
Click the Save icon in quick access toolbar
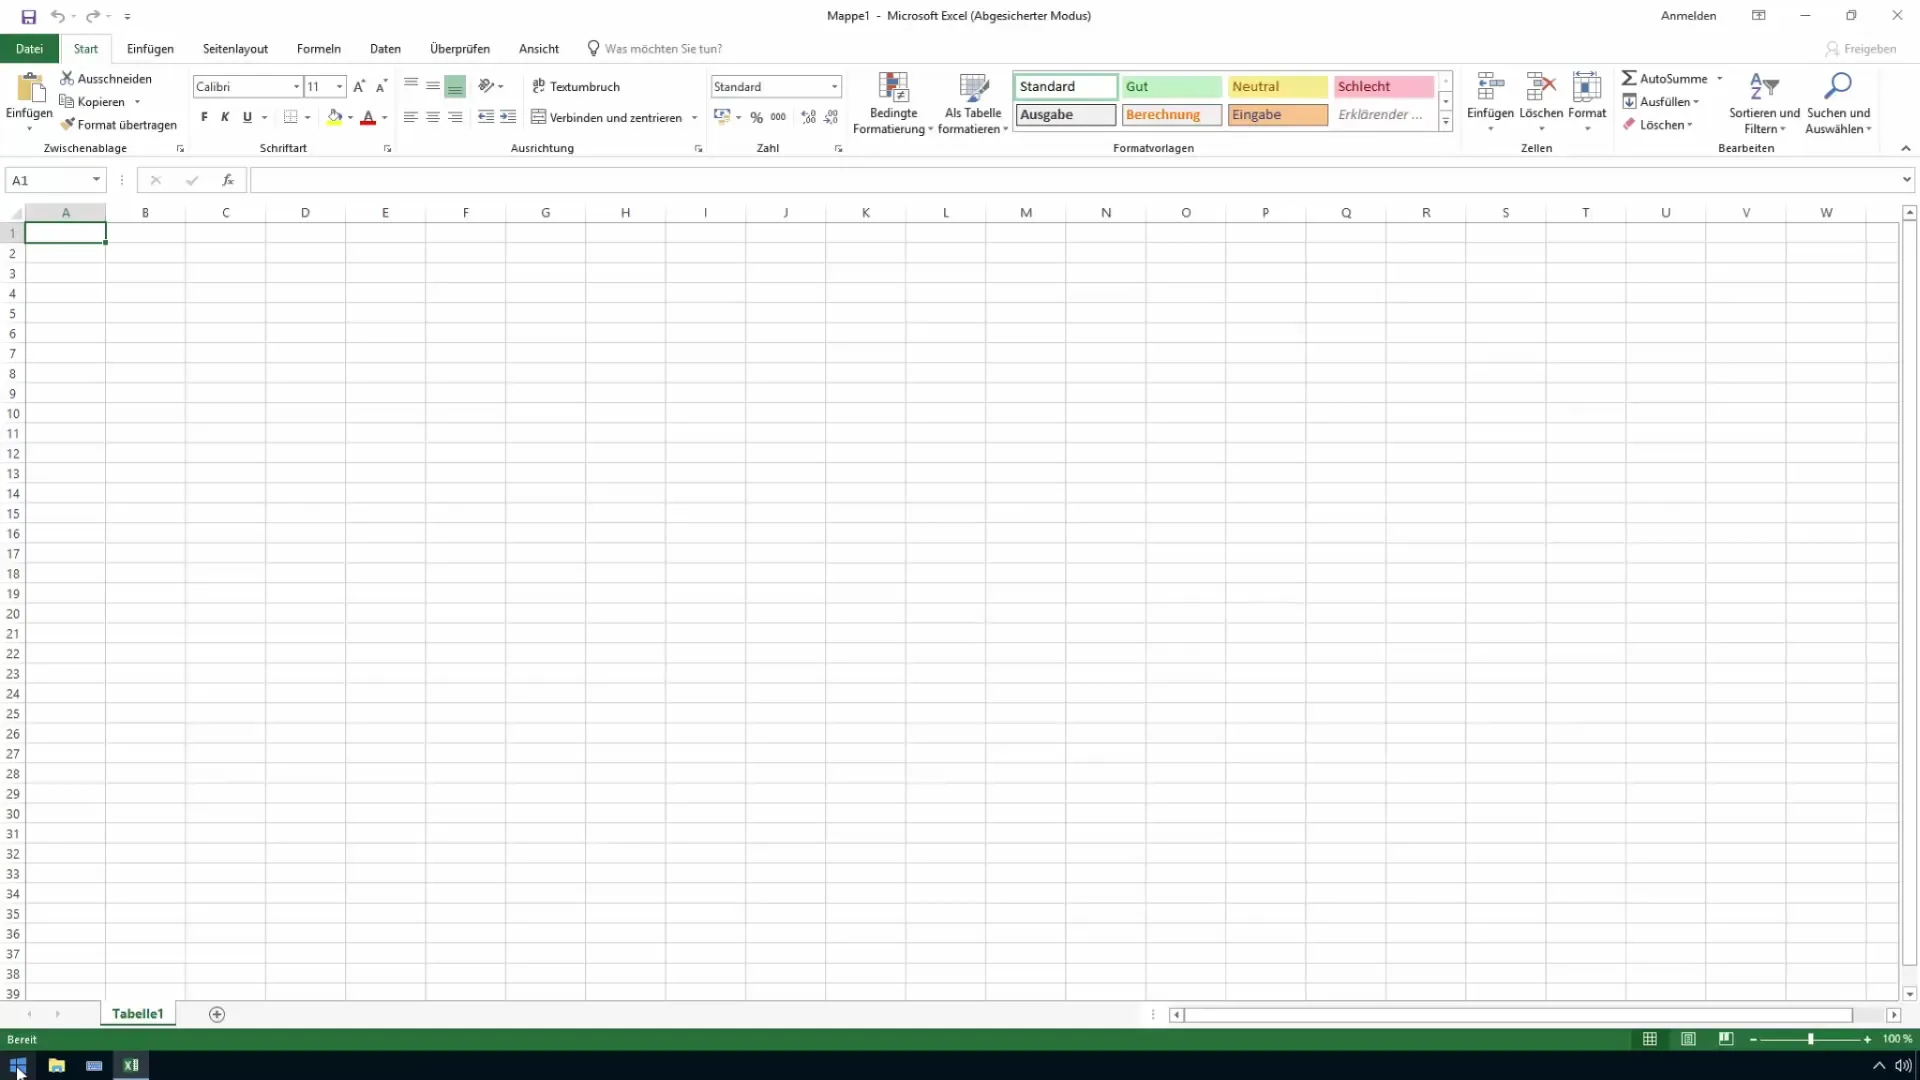[29, 16]
